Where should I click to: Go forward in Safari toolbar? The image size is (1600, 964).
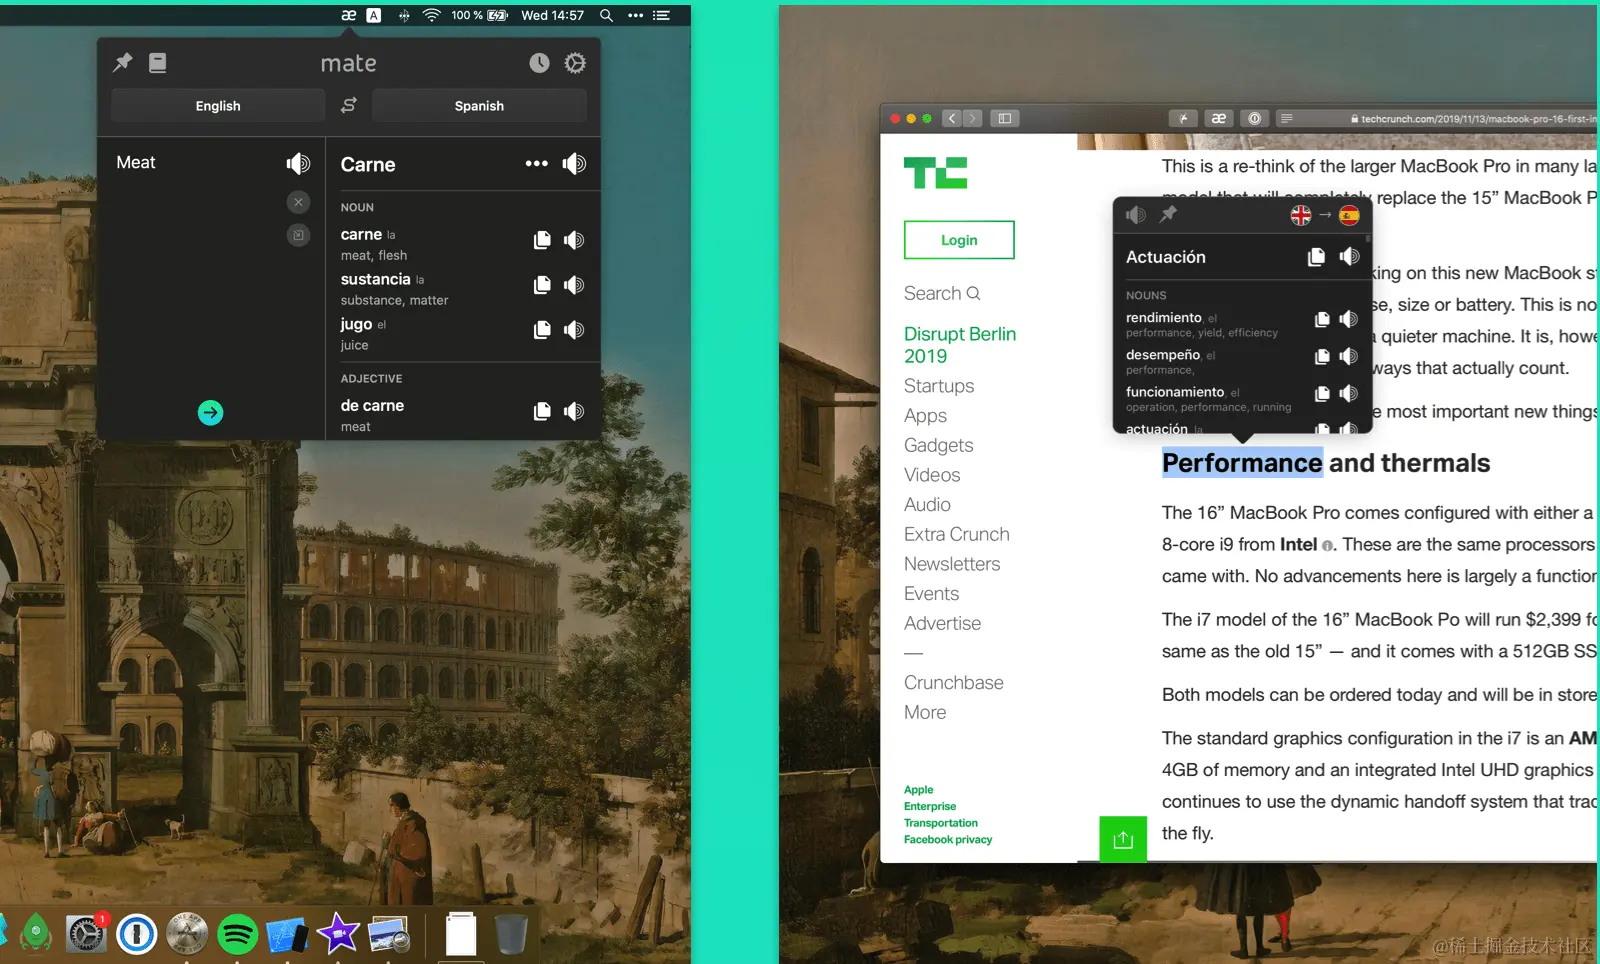point(972,118)
